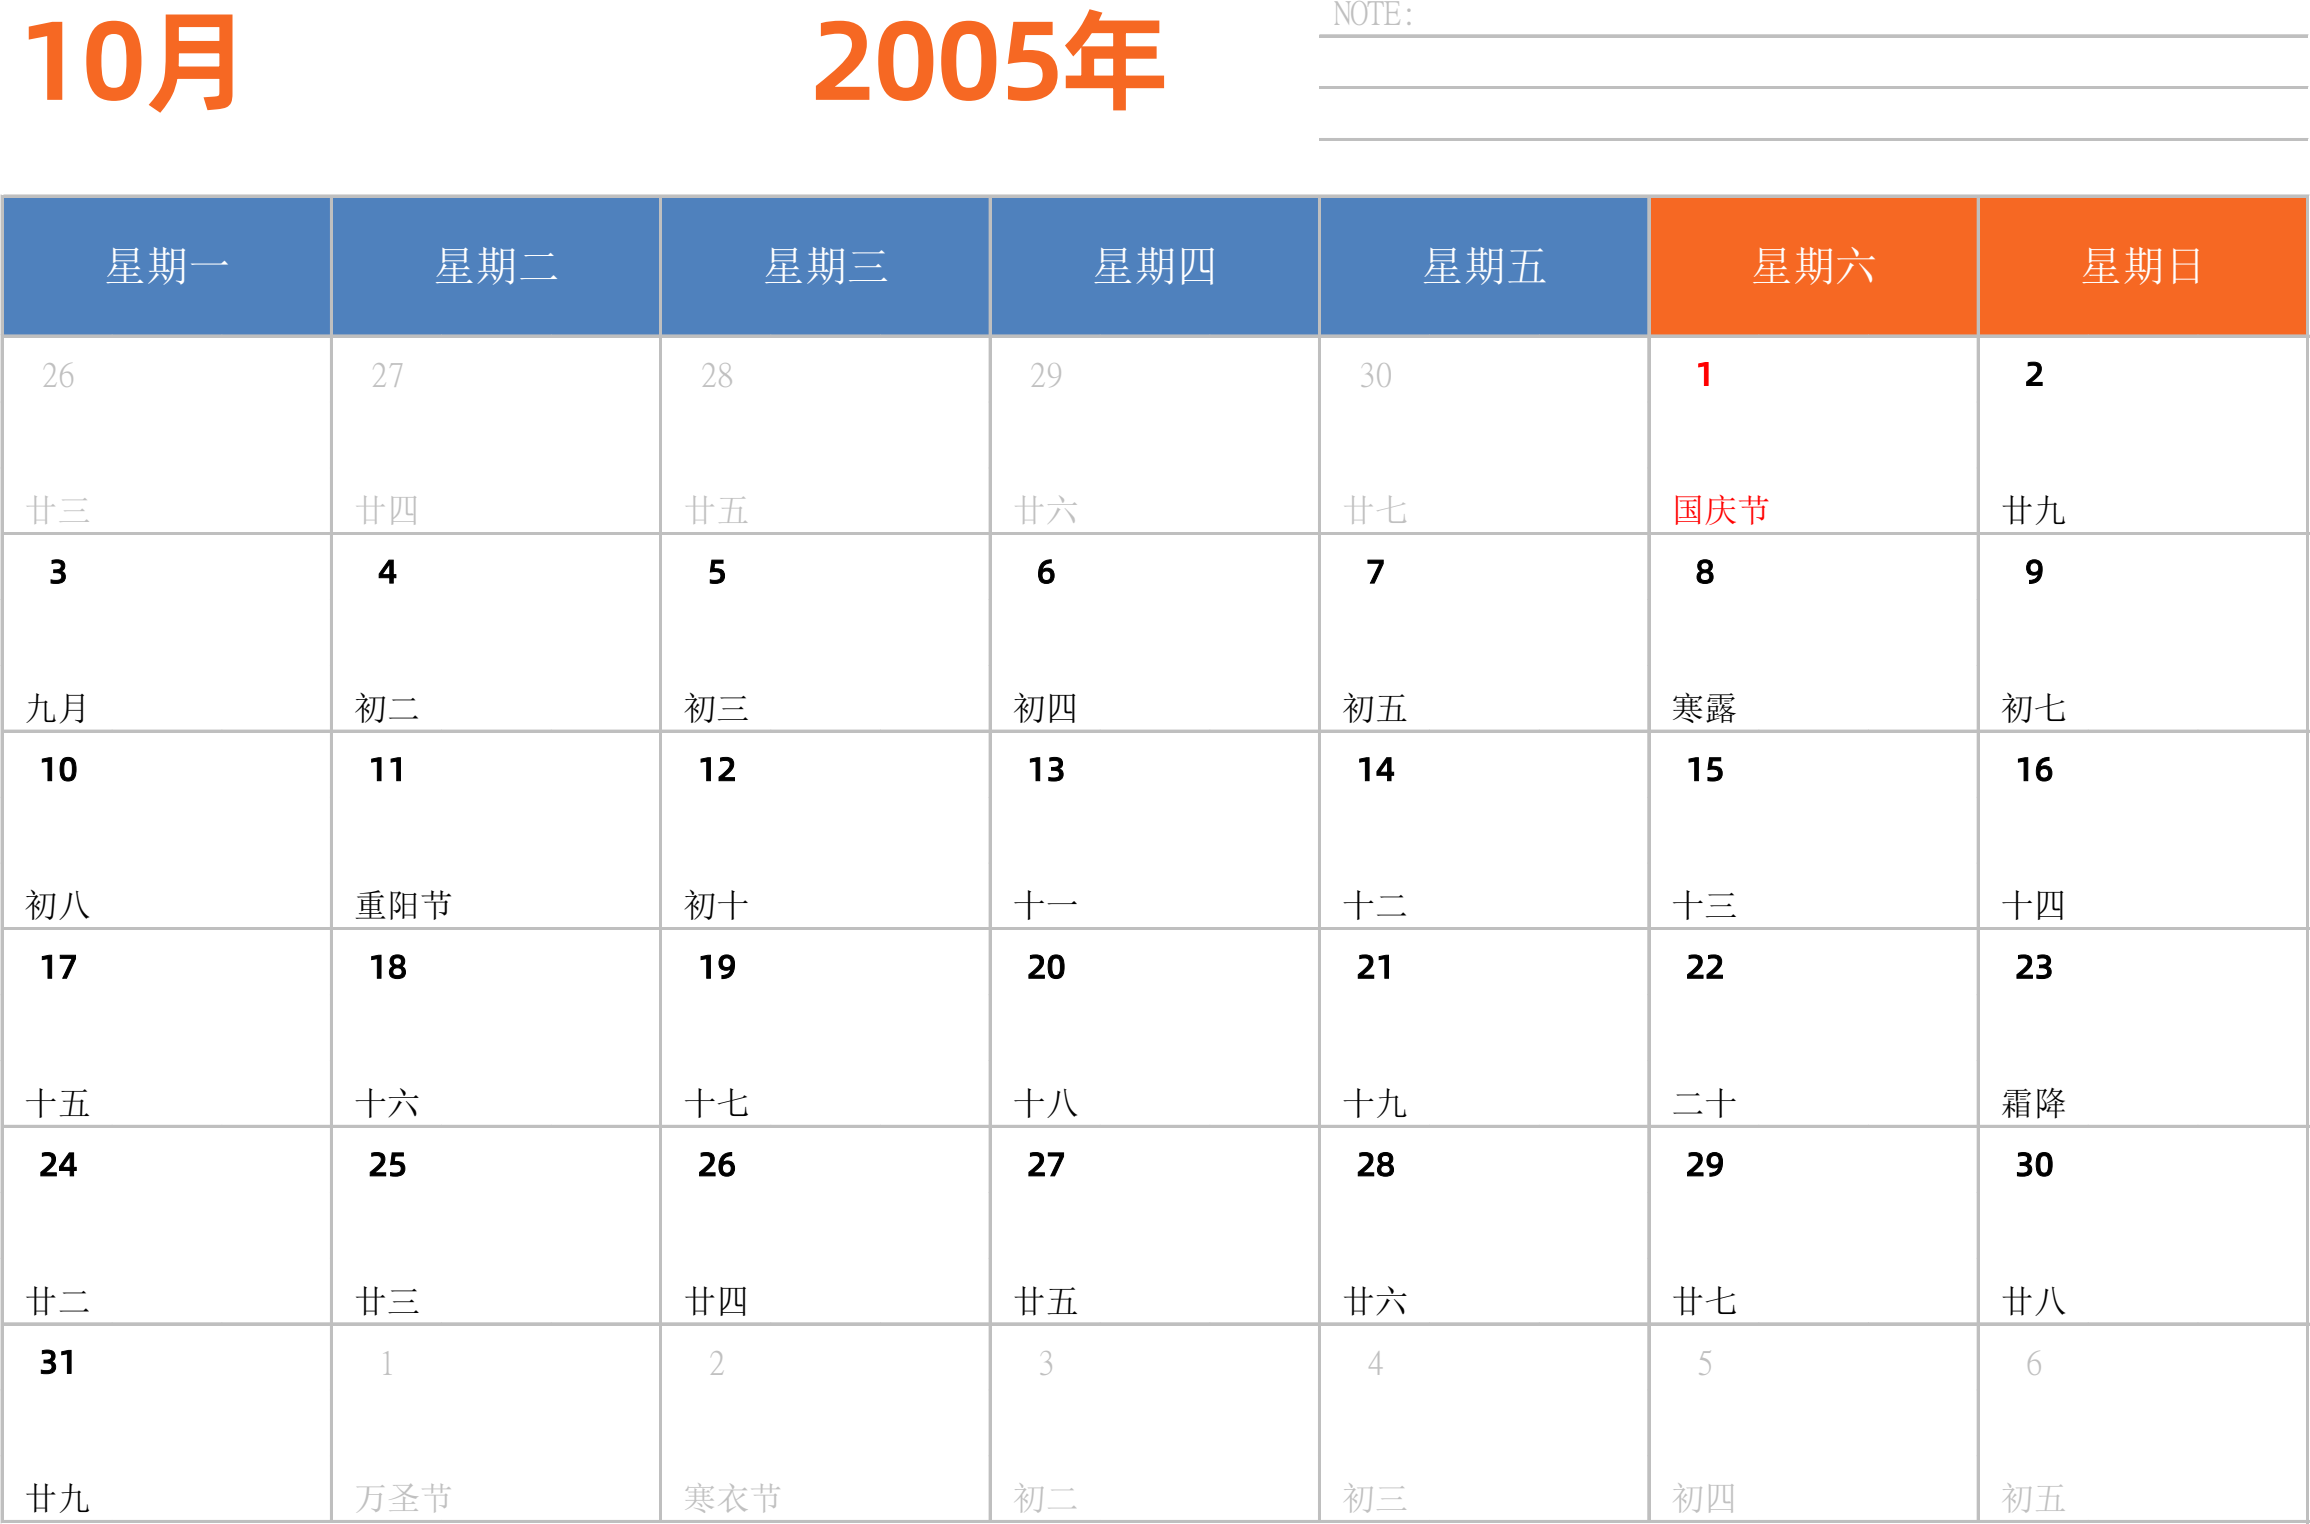This screenshot has height=1524, width=2310.
Task: Click the bold date 28
Action: (x=1375, y=1165)
